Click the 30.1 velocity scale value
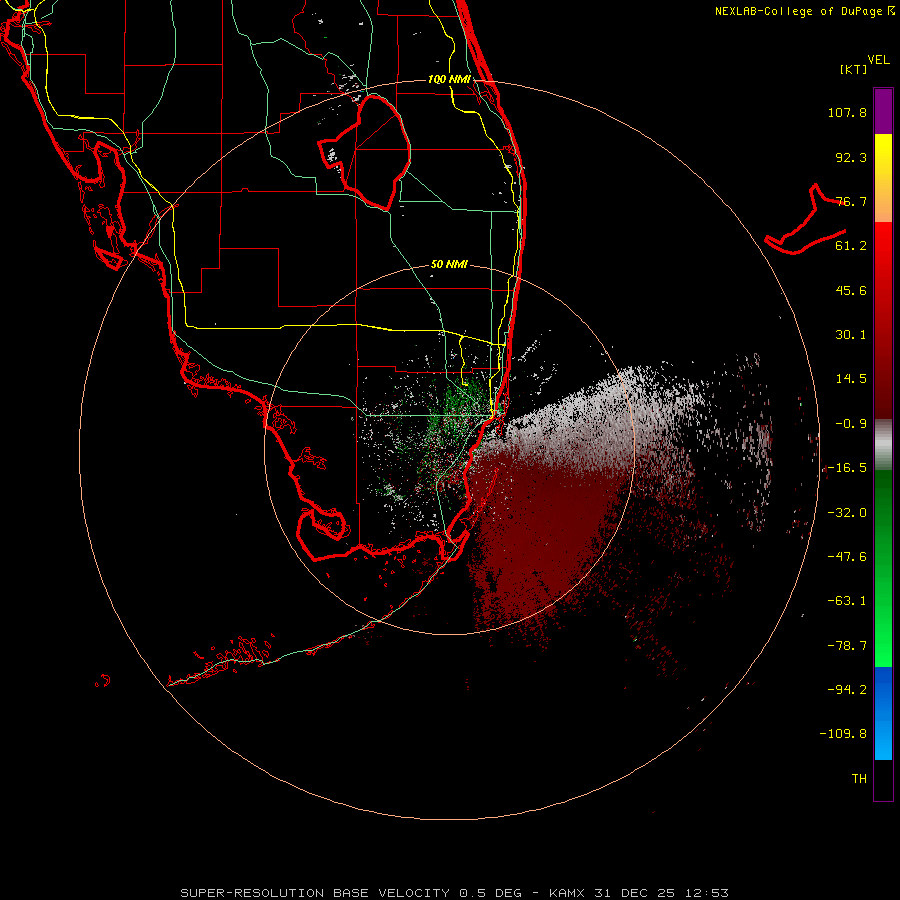Viewport: 900px width, 900px height. click(x=851, y=335)
